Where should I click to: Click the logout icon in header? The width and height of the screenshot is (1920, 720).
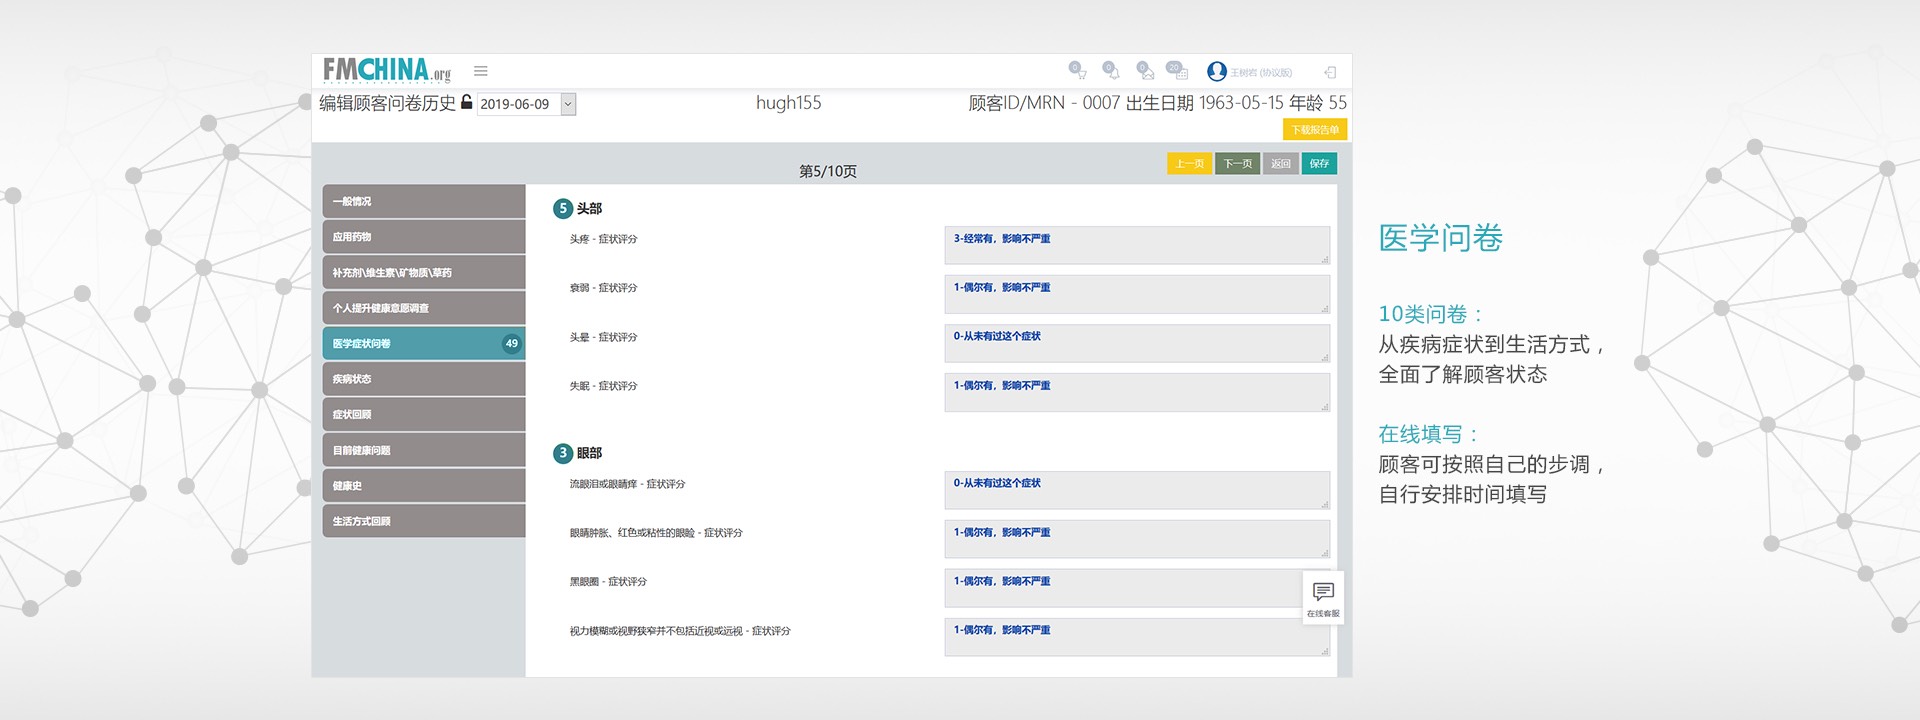pos(1330,72)
